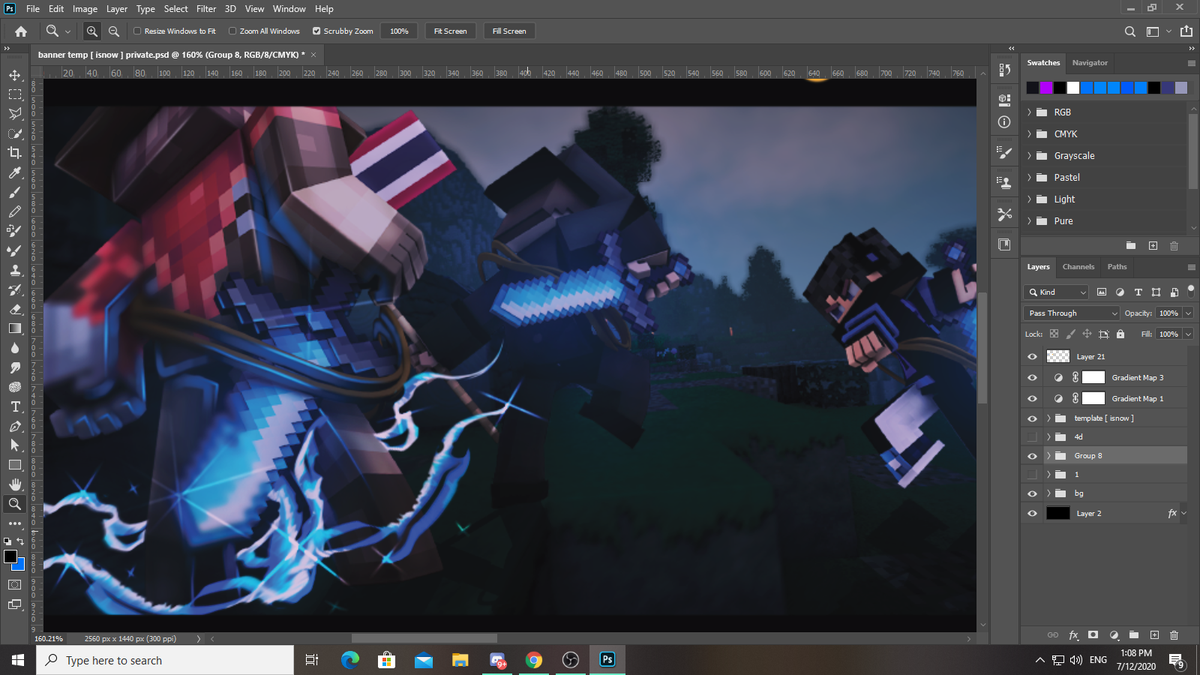Select the Pen tool
Viewport: 1200px width, 675px height.
15,426
